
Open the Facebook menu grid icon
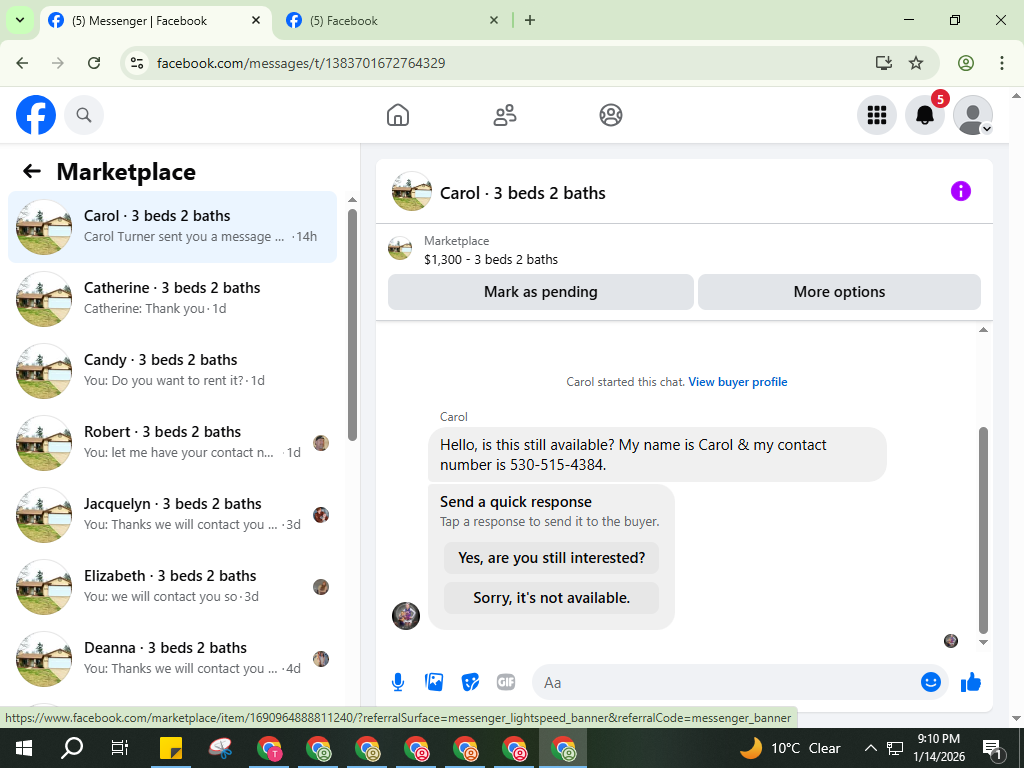click(x=876, y=115)
